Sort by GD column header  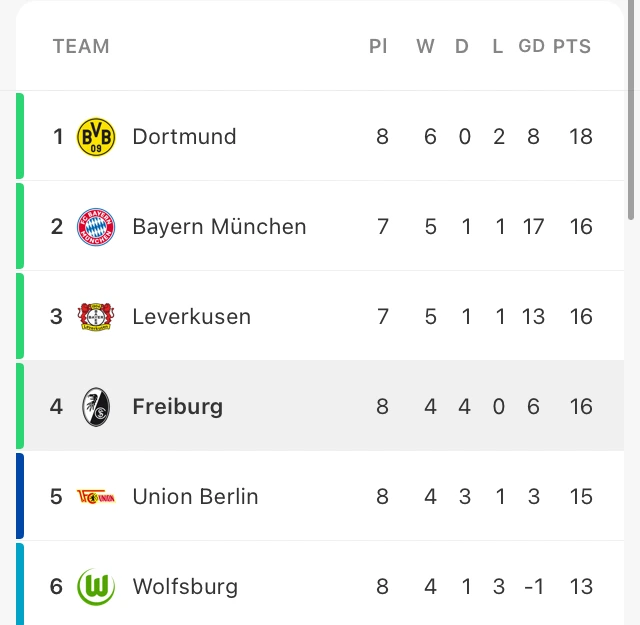coord(531,46)
